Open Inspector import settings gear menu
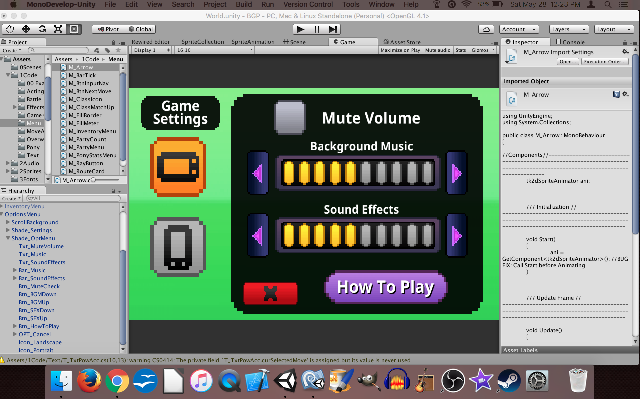The height and width of the screenshot is (399, 640). point(625,52)
